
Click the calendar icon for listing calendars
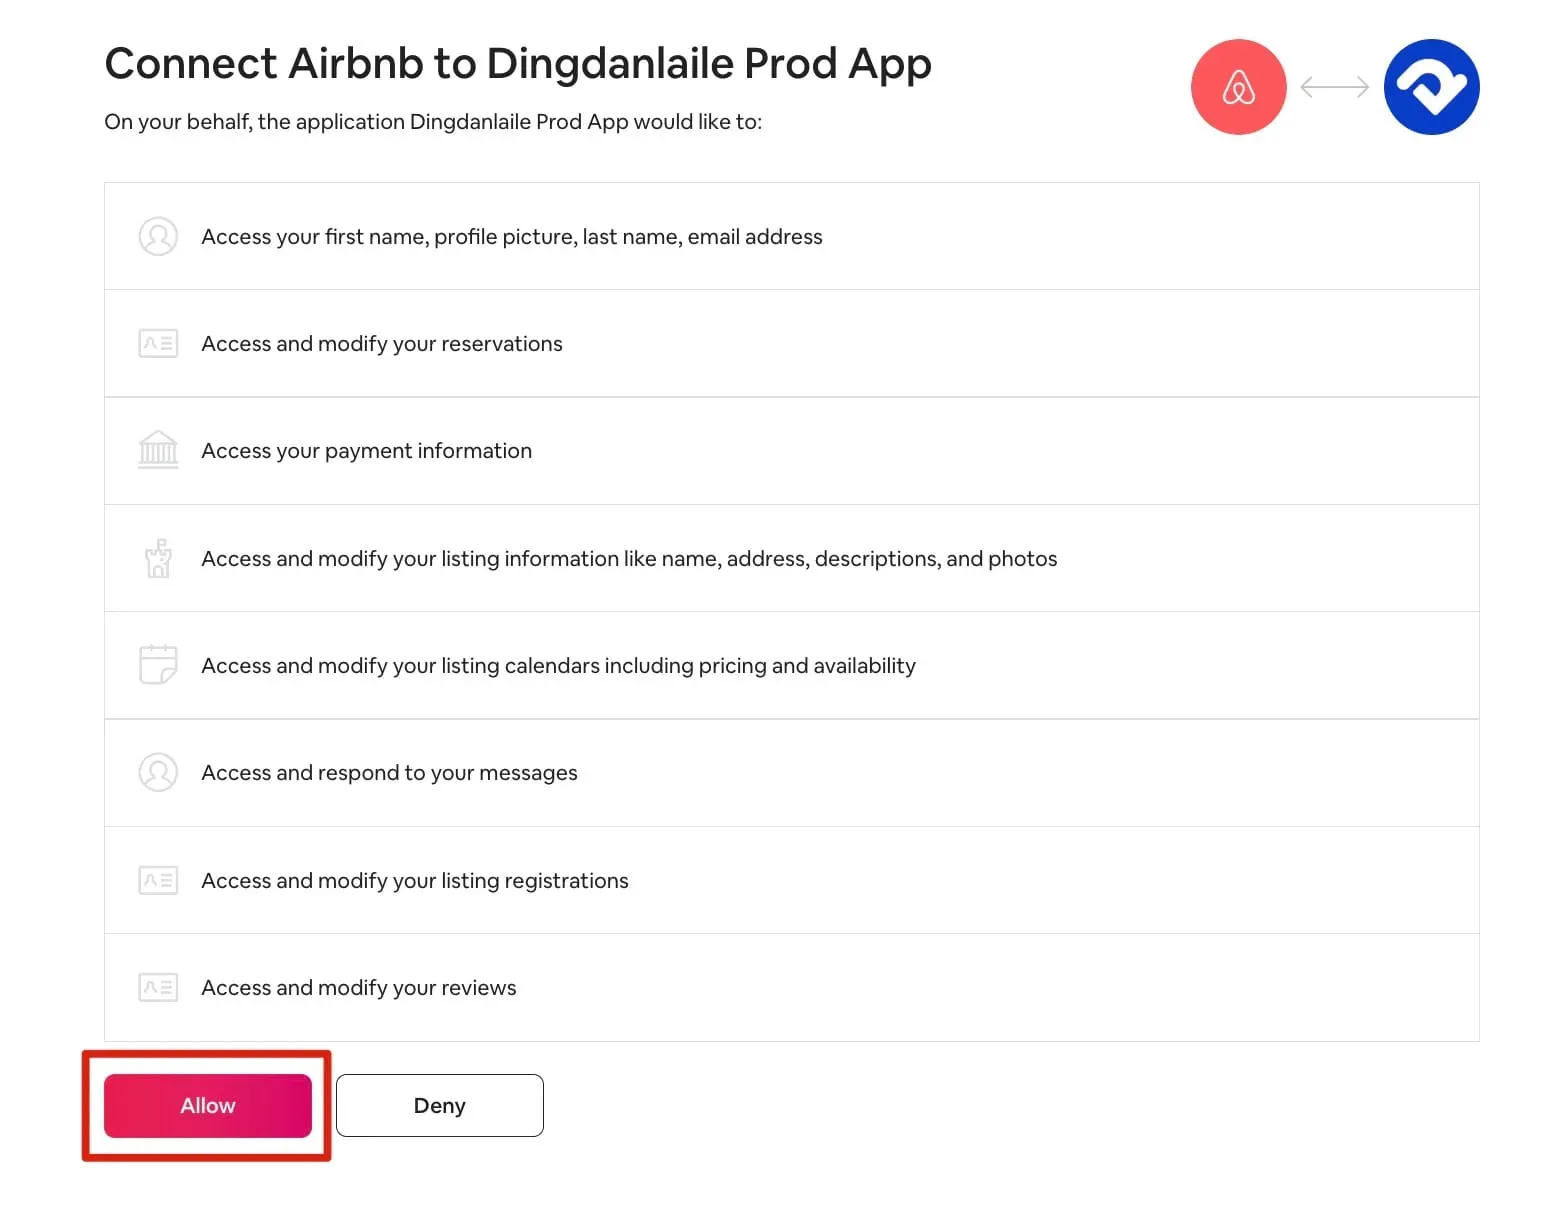coord(157,665)
